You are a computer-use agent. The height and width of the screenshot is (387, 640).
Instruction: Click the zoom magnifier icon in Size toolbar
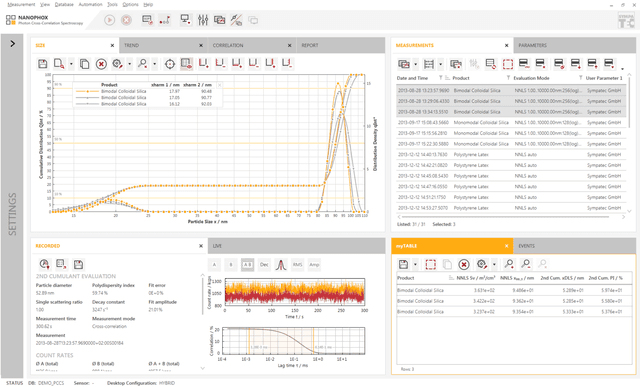tap(142, 64)
